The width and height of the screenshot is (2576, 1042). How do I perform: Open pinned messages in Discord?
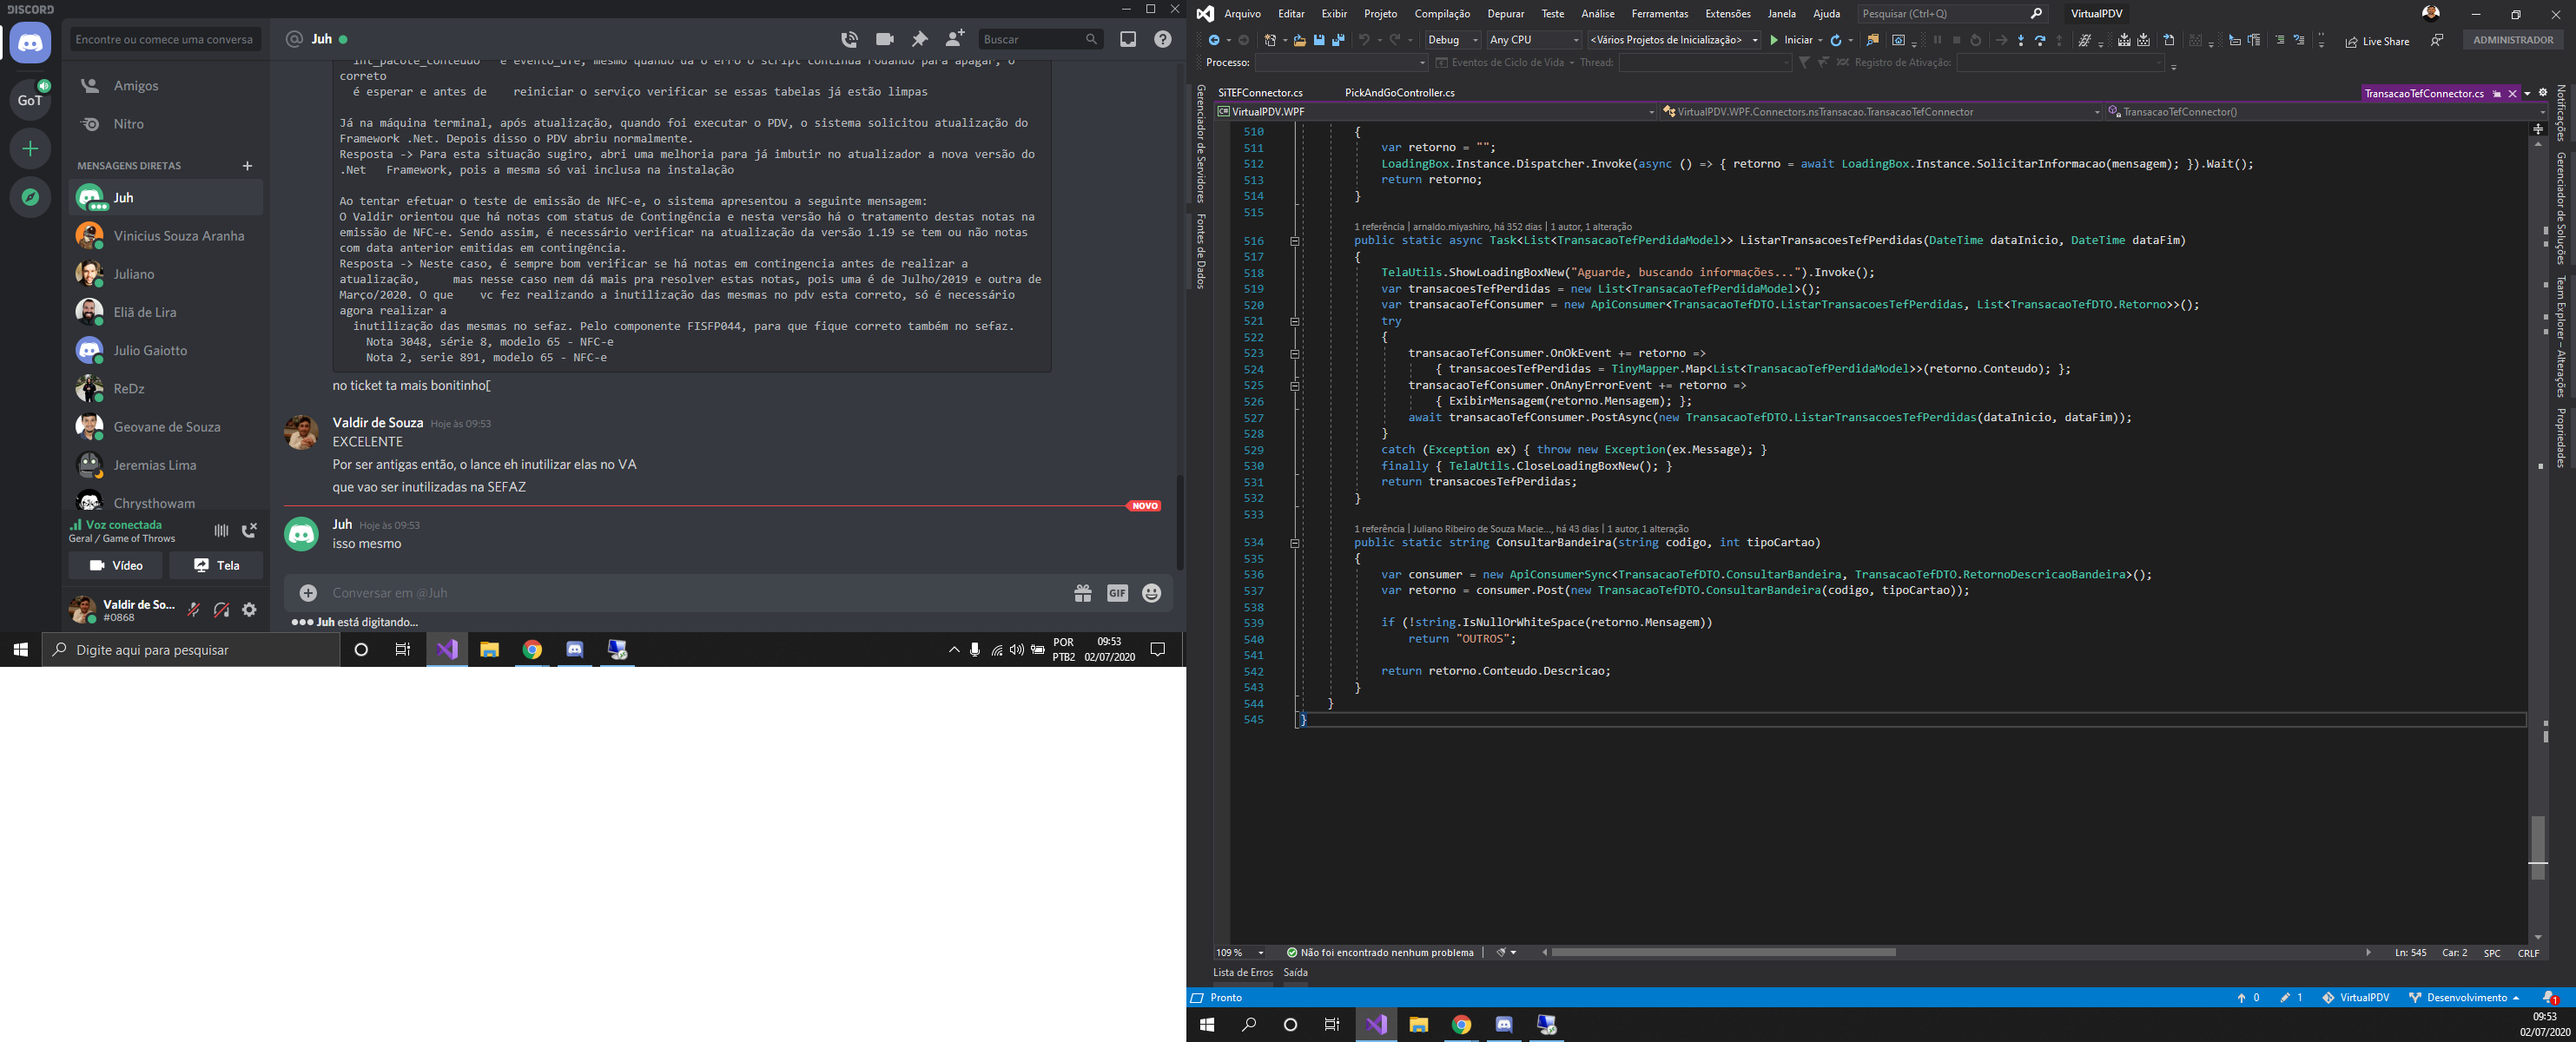coord(919,39)
